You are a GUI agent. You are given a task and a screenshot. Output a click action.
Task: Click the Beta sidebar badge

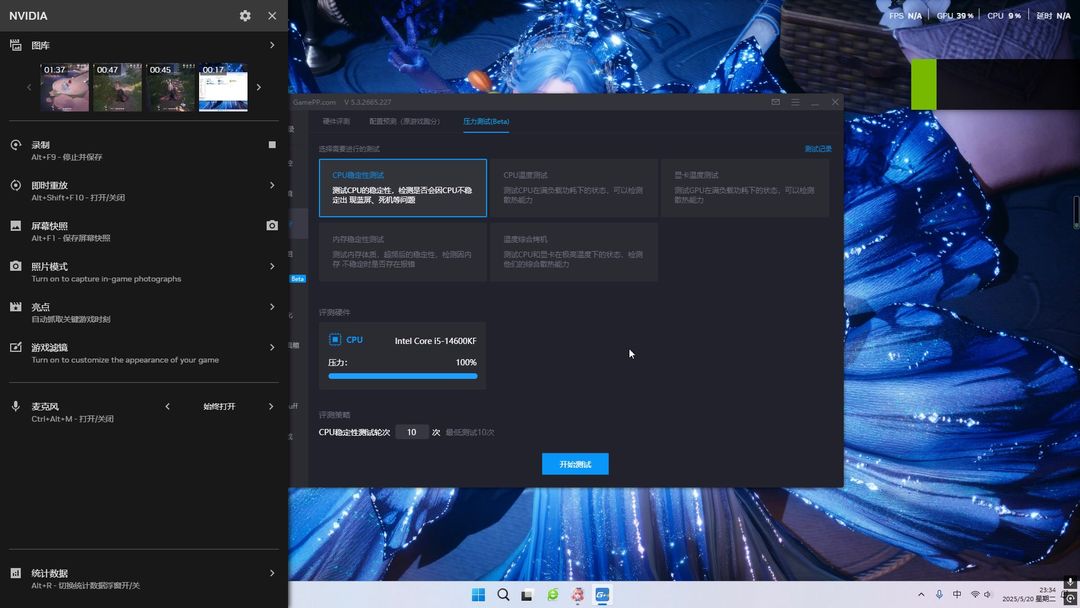pos(298,279)
